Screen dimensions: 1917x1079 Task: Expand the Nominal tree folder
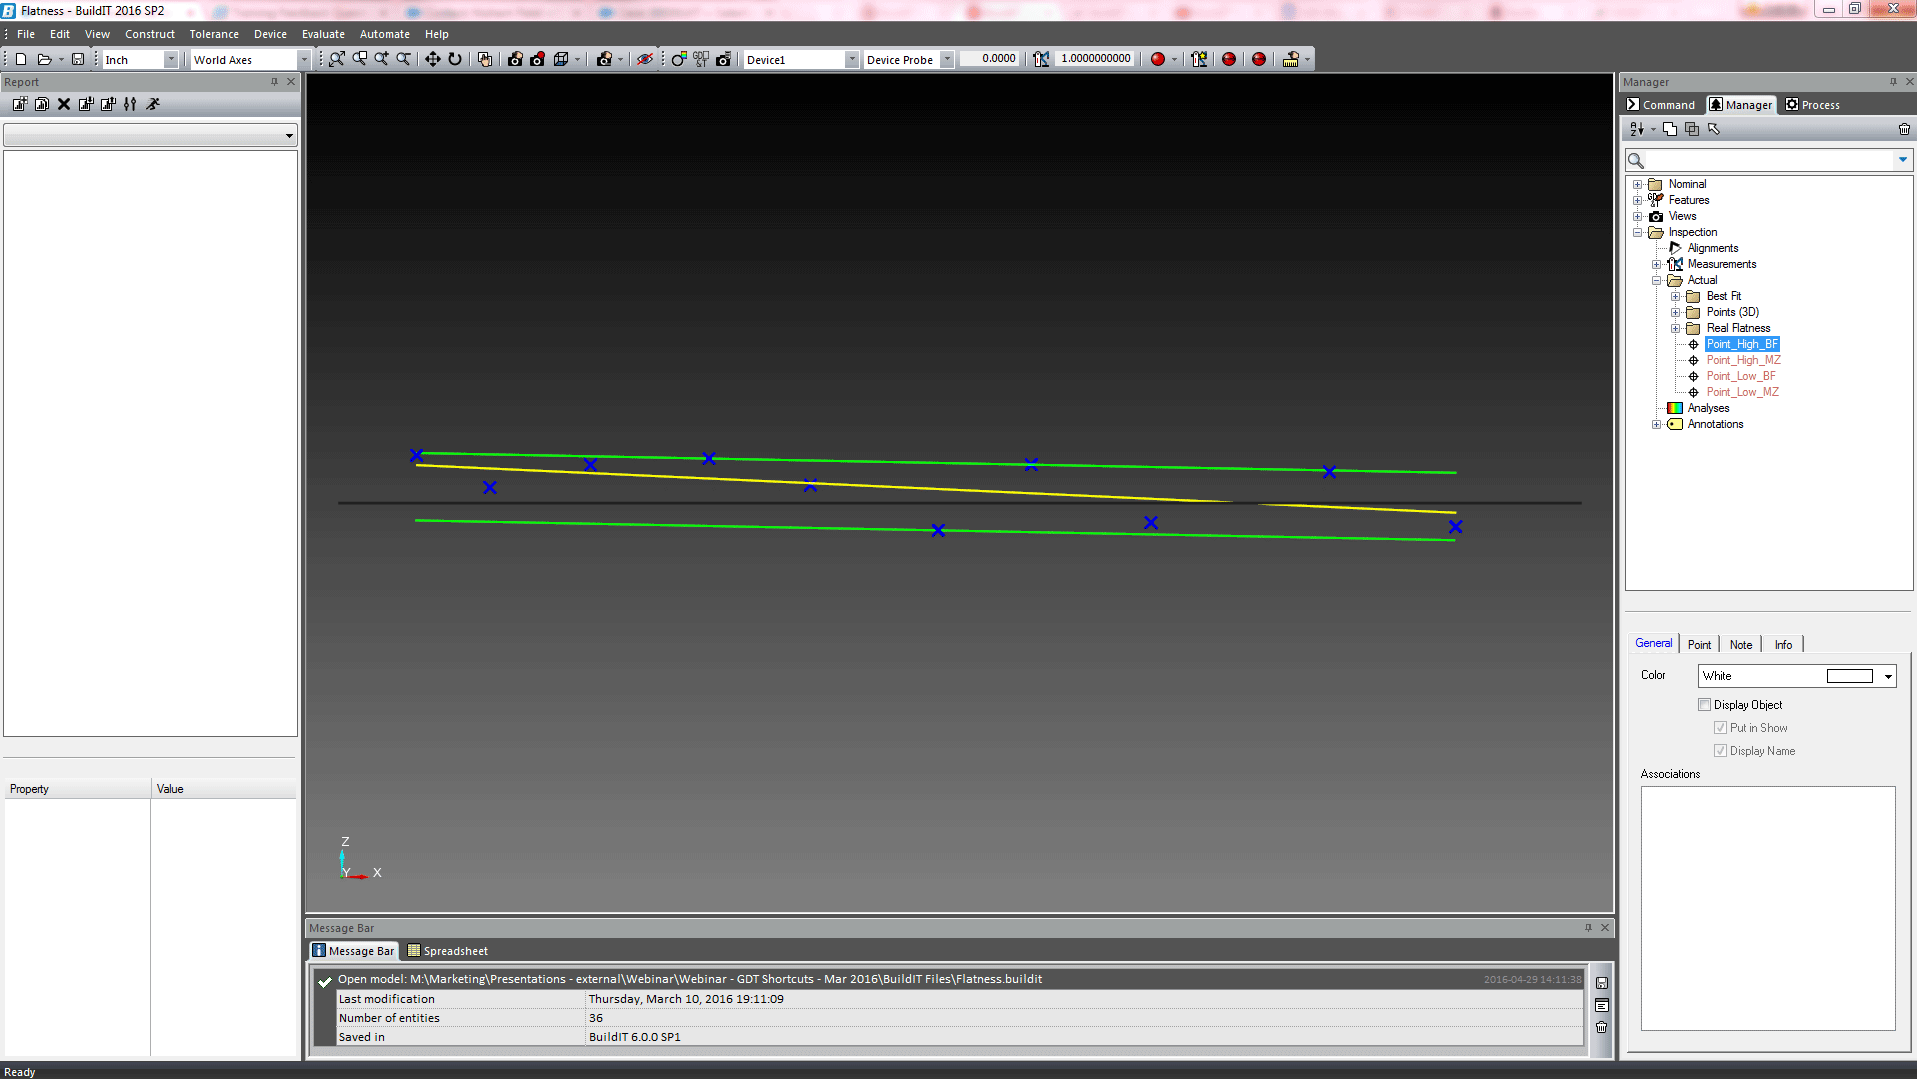pyautogui.click(x=1638, y=184)
